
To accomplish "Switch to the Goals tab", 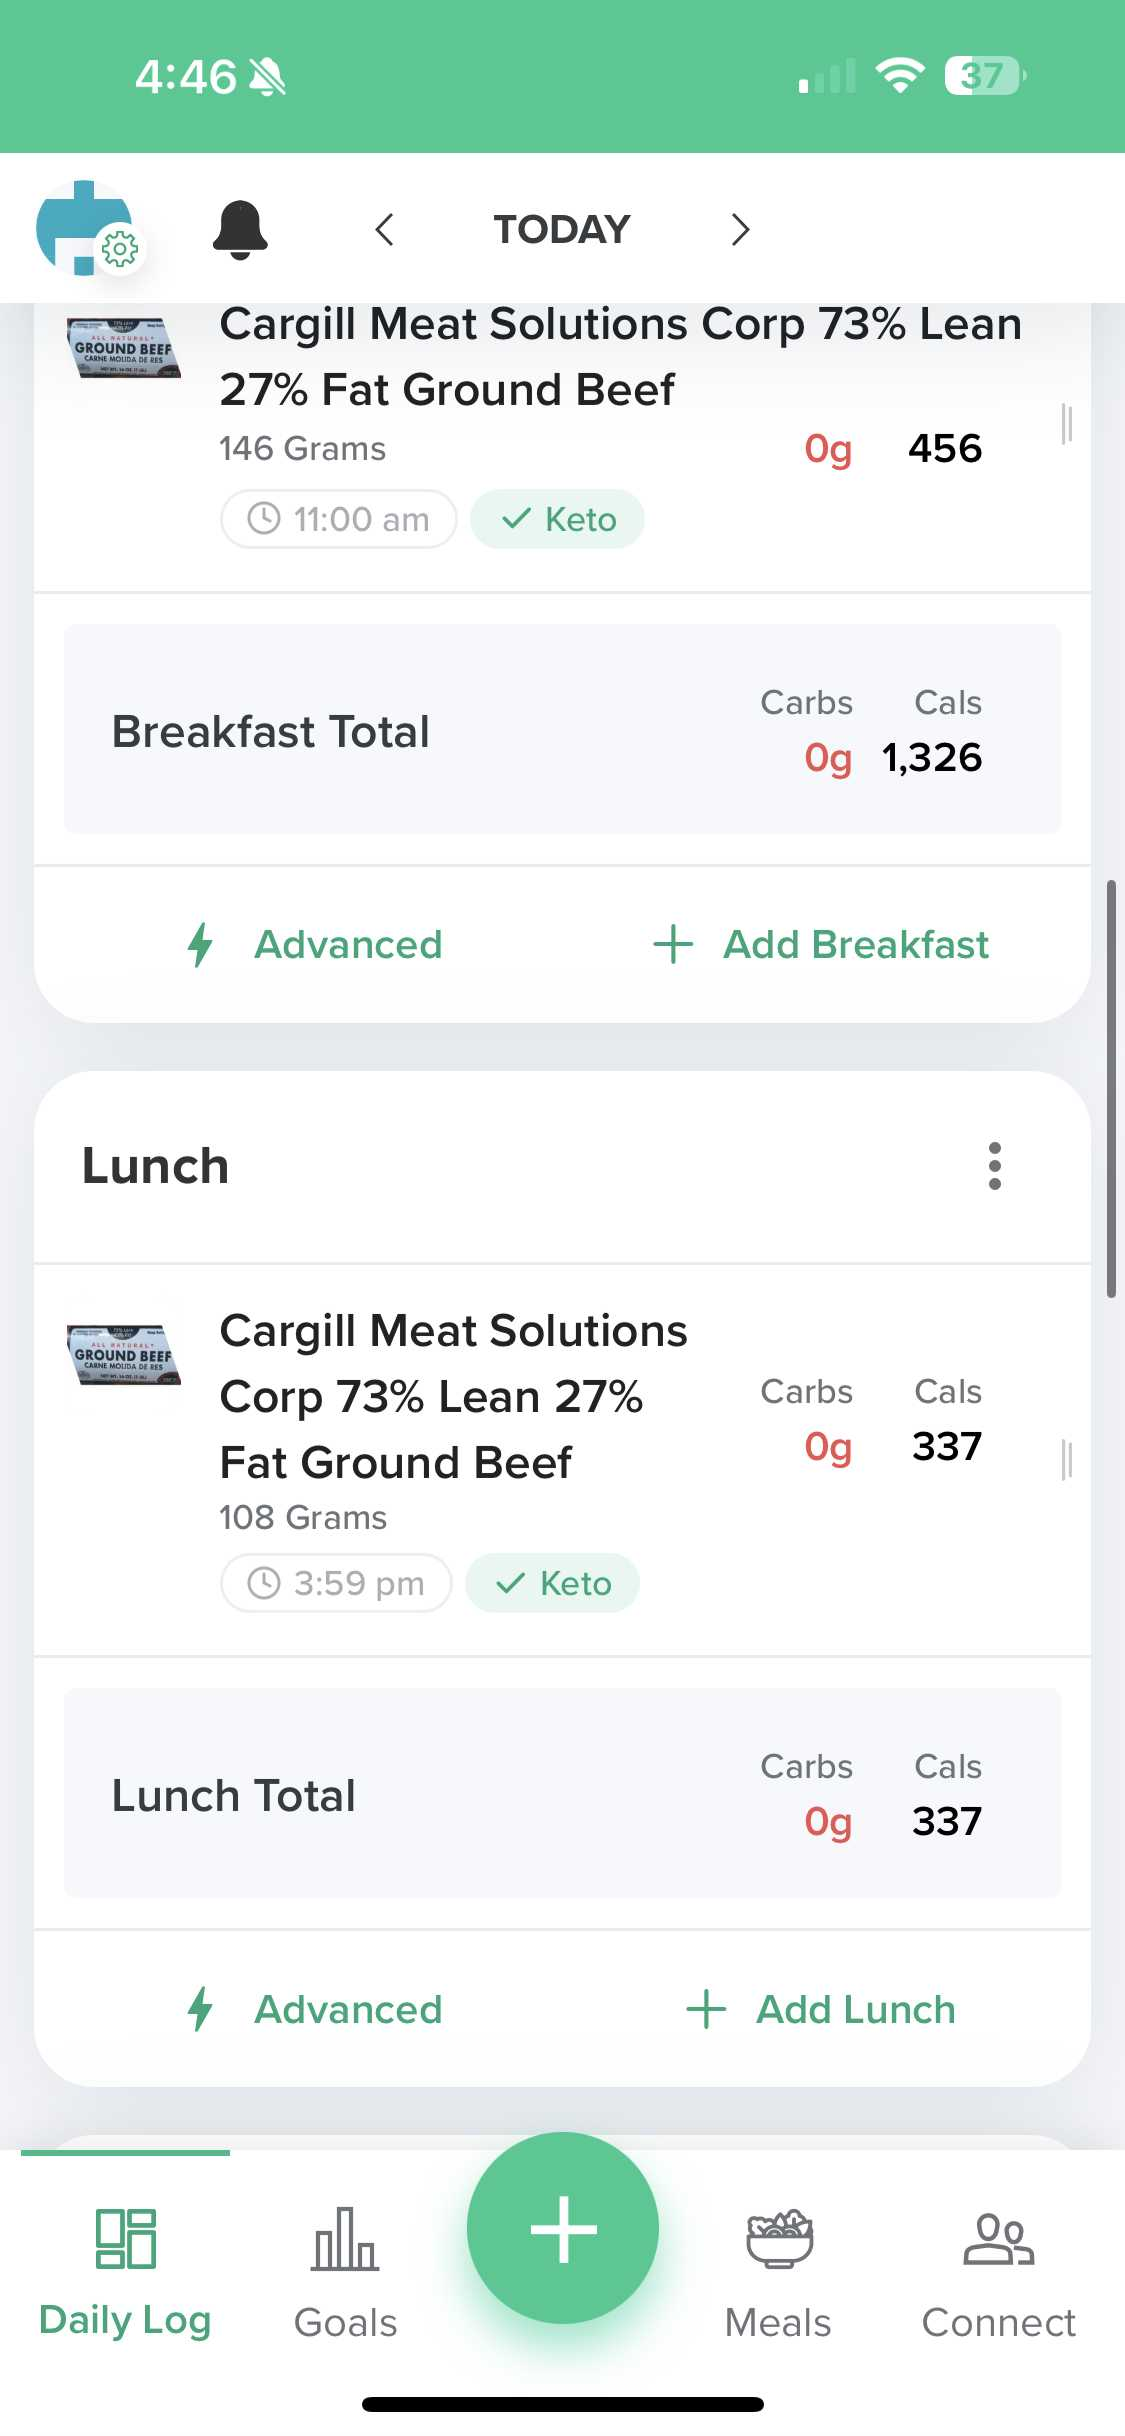I will coord(345,2270).
